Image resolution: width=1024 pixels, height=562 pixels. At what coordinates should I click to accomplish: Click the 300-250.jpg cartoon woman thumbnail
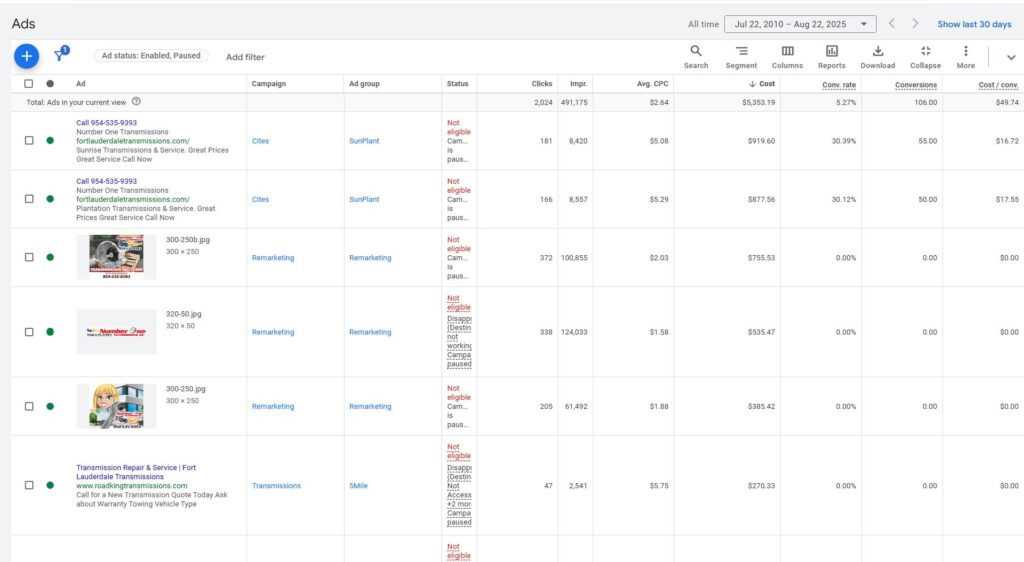click(x=116, y=406)
